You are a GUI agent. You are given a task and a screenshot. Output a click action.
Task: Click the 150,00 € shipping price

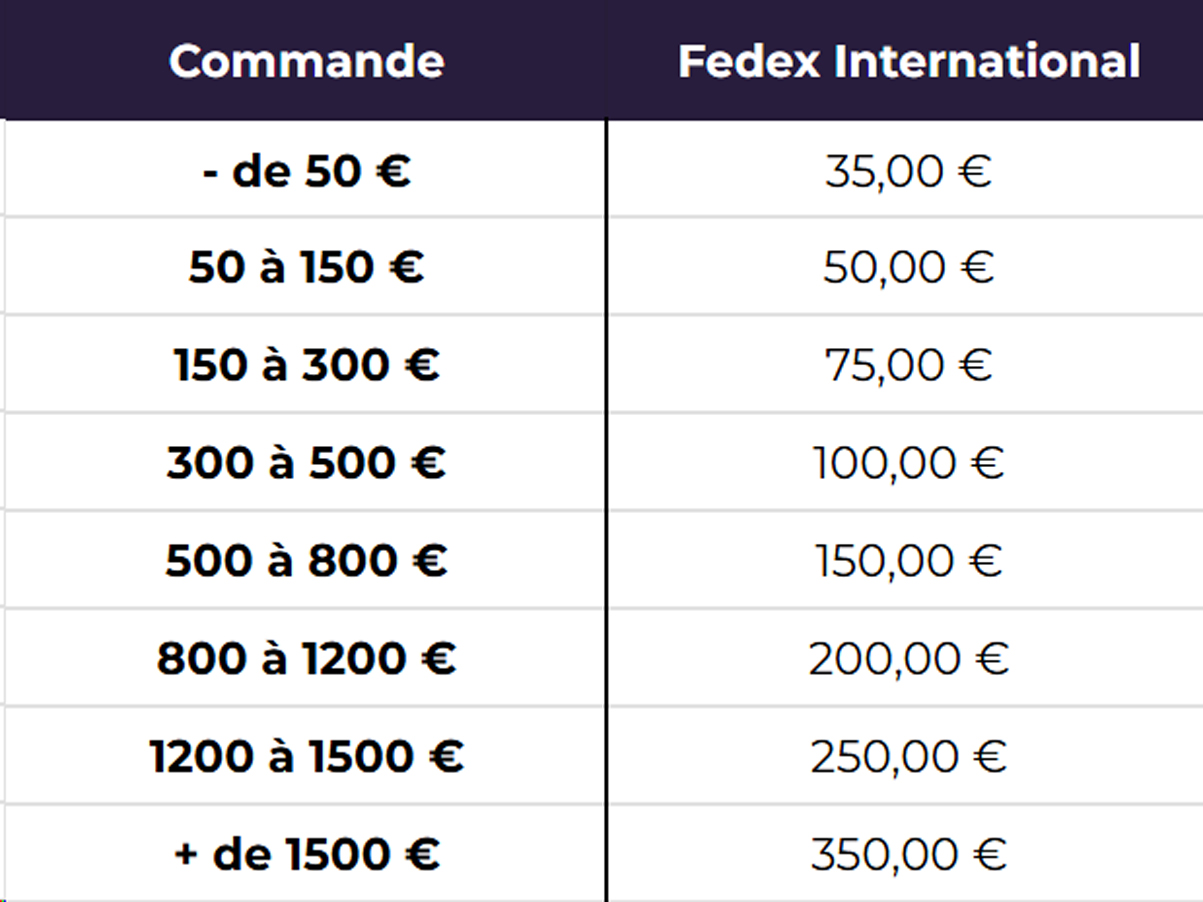[x=908, y=560]
